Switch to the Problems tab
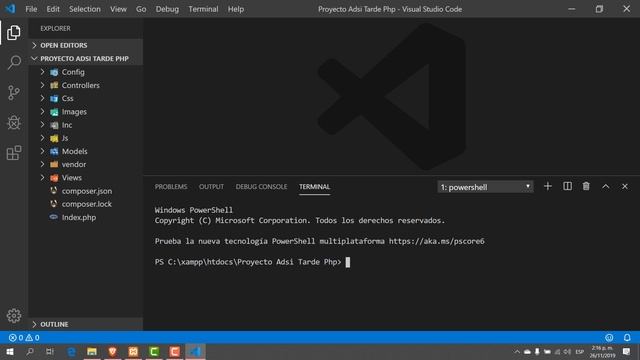The width and height of the screenshot is (640, 360). coord(171,187)
